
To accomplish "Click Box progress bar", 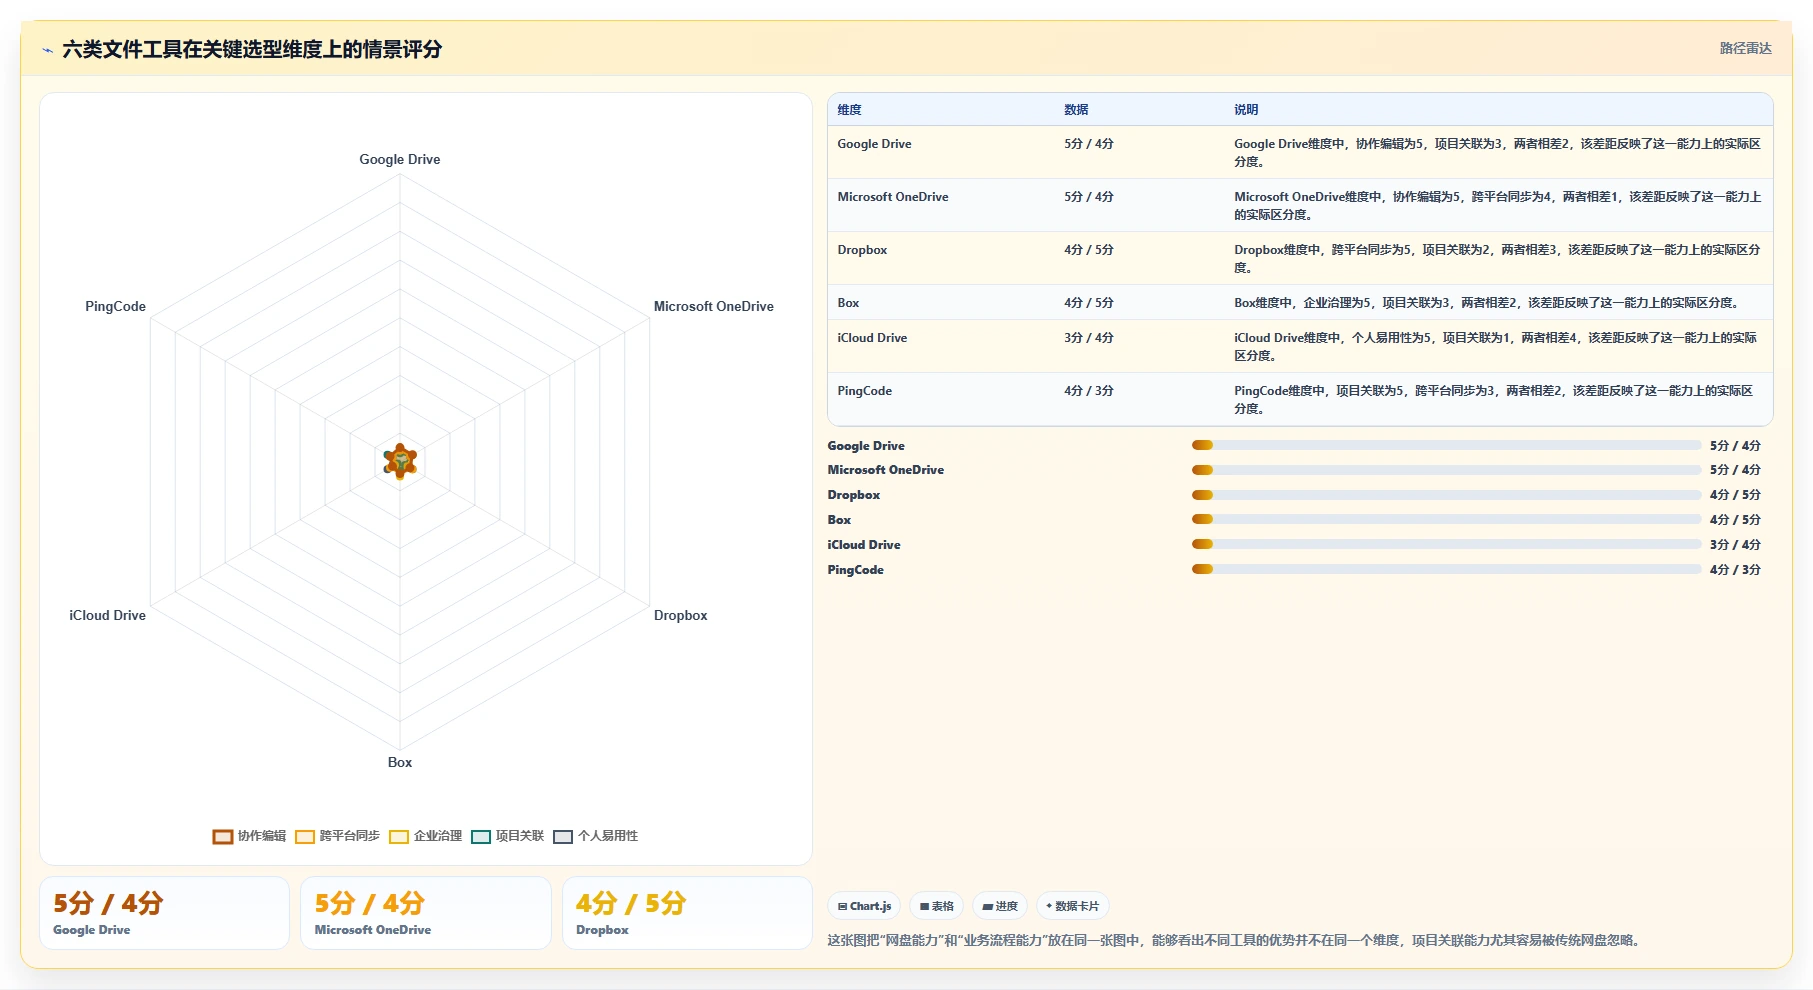I will 1446,519.
